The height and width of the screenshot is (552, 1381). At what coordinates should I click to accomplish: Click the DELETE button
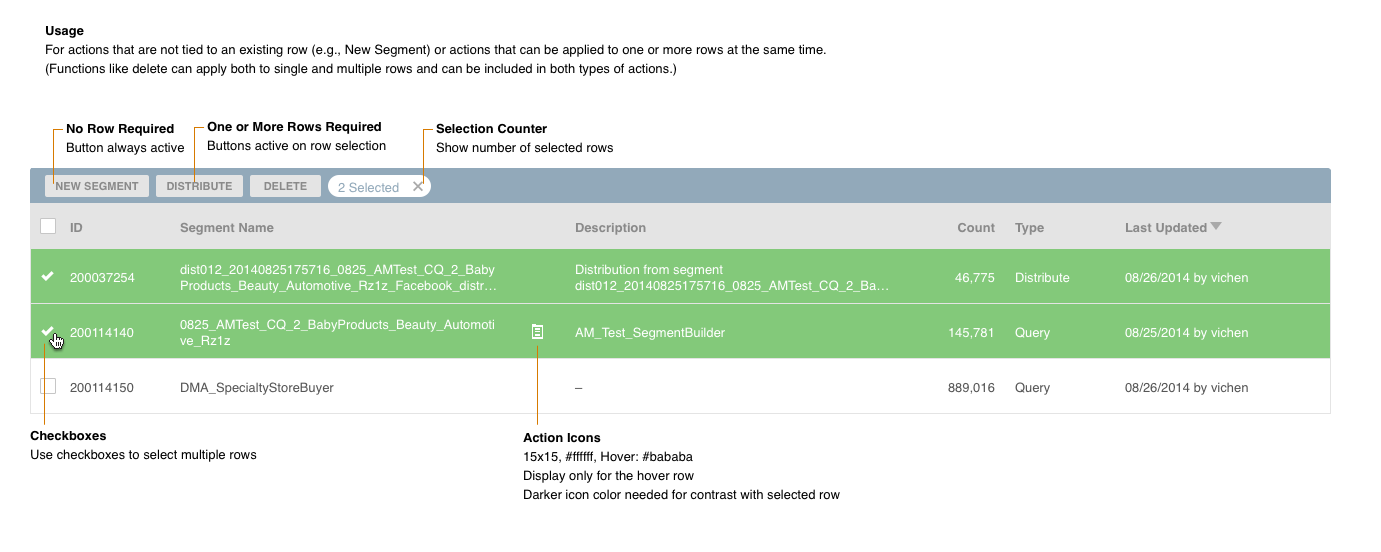pos(285,186)
